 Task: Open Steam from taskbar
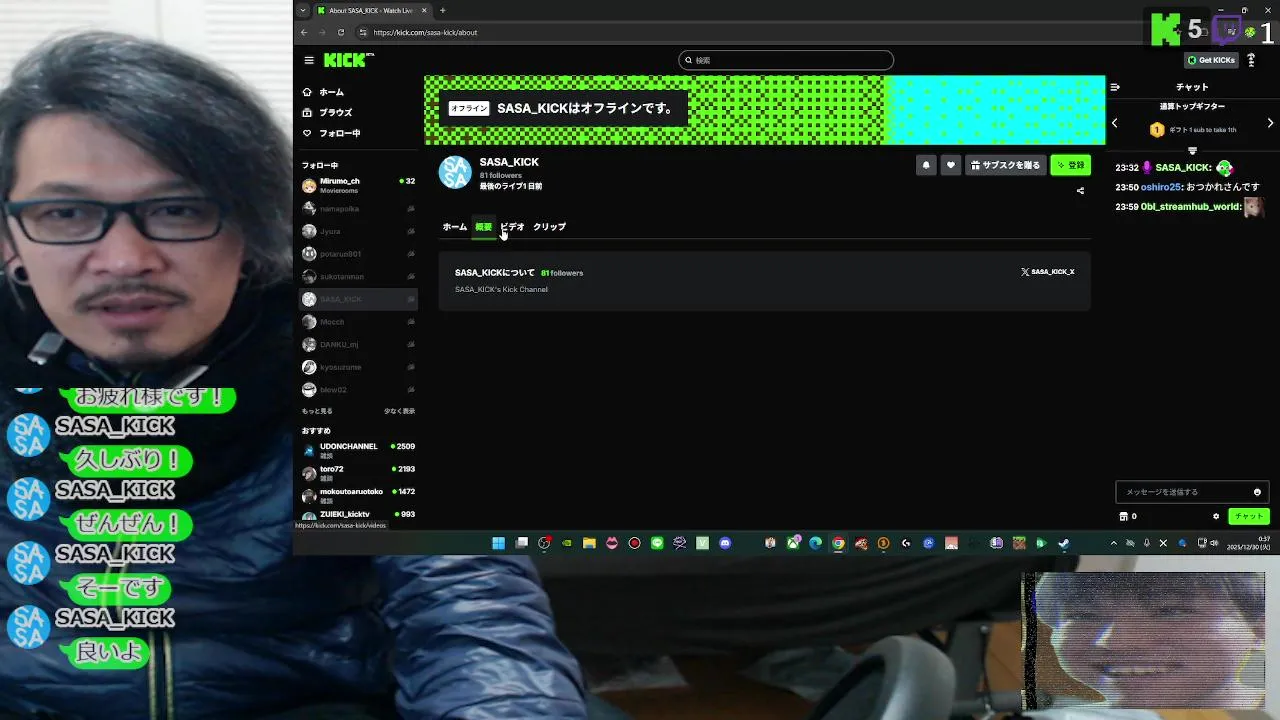click(1064, 543)
